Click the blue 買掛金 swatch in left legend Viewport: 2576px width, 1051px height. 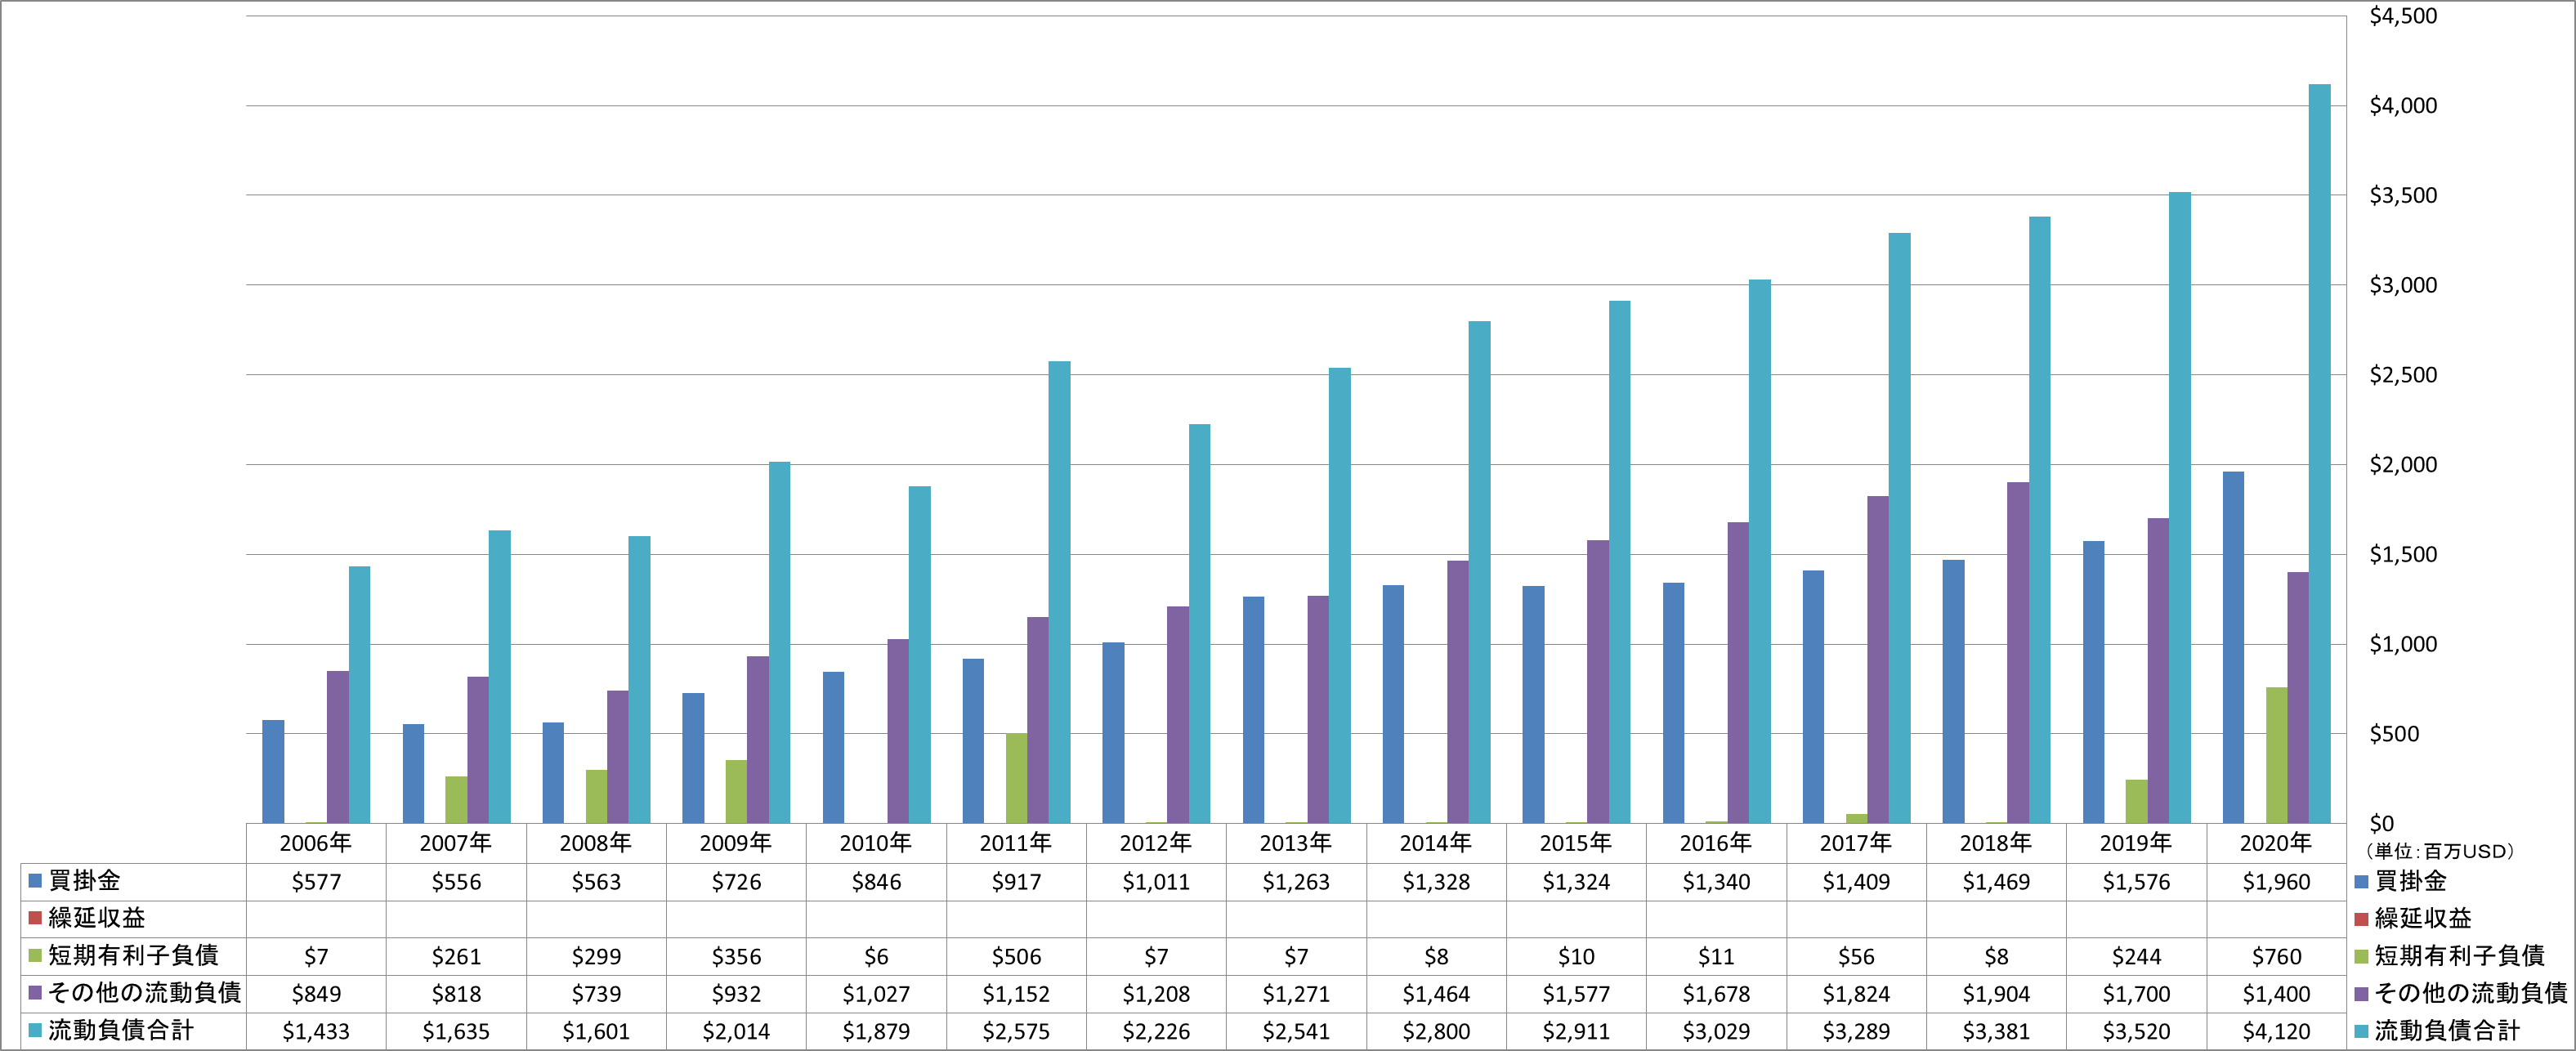[35, 881]
